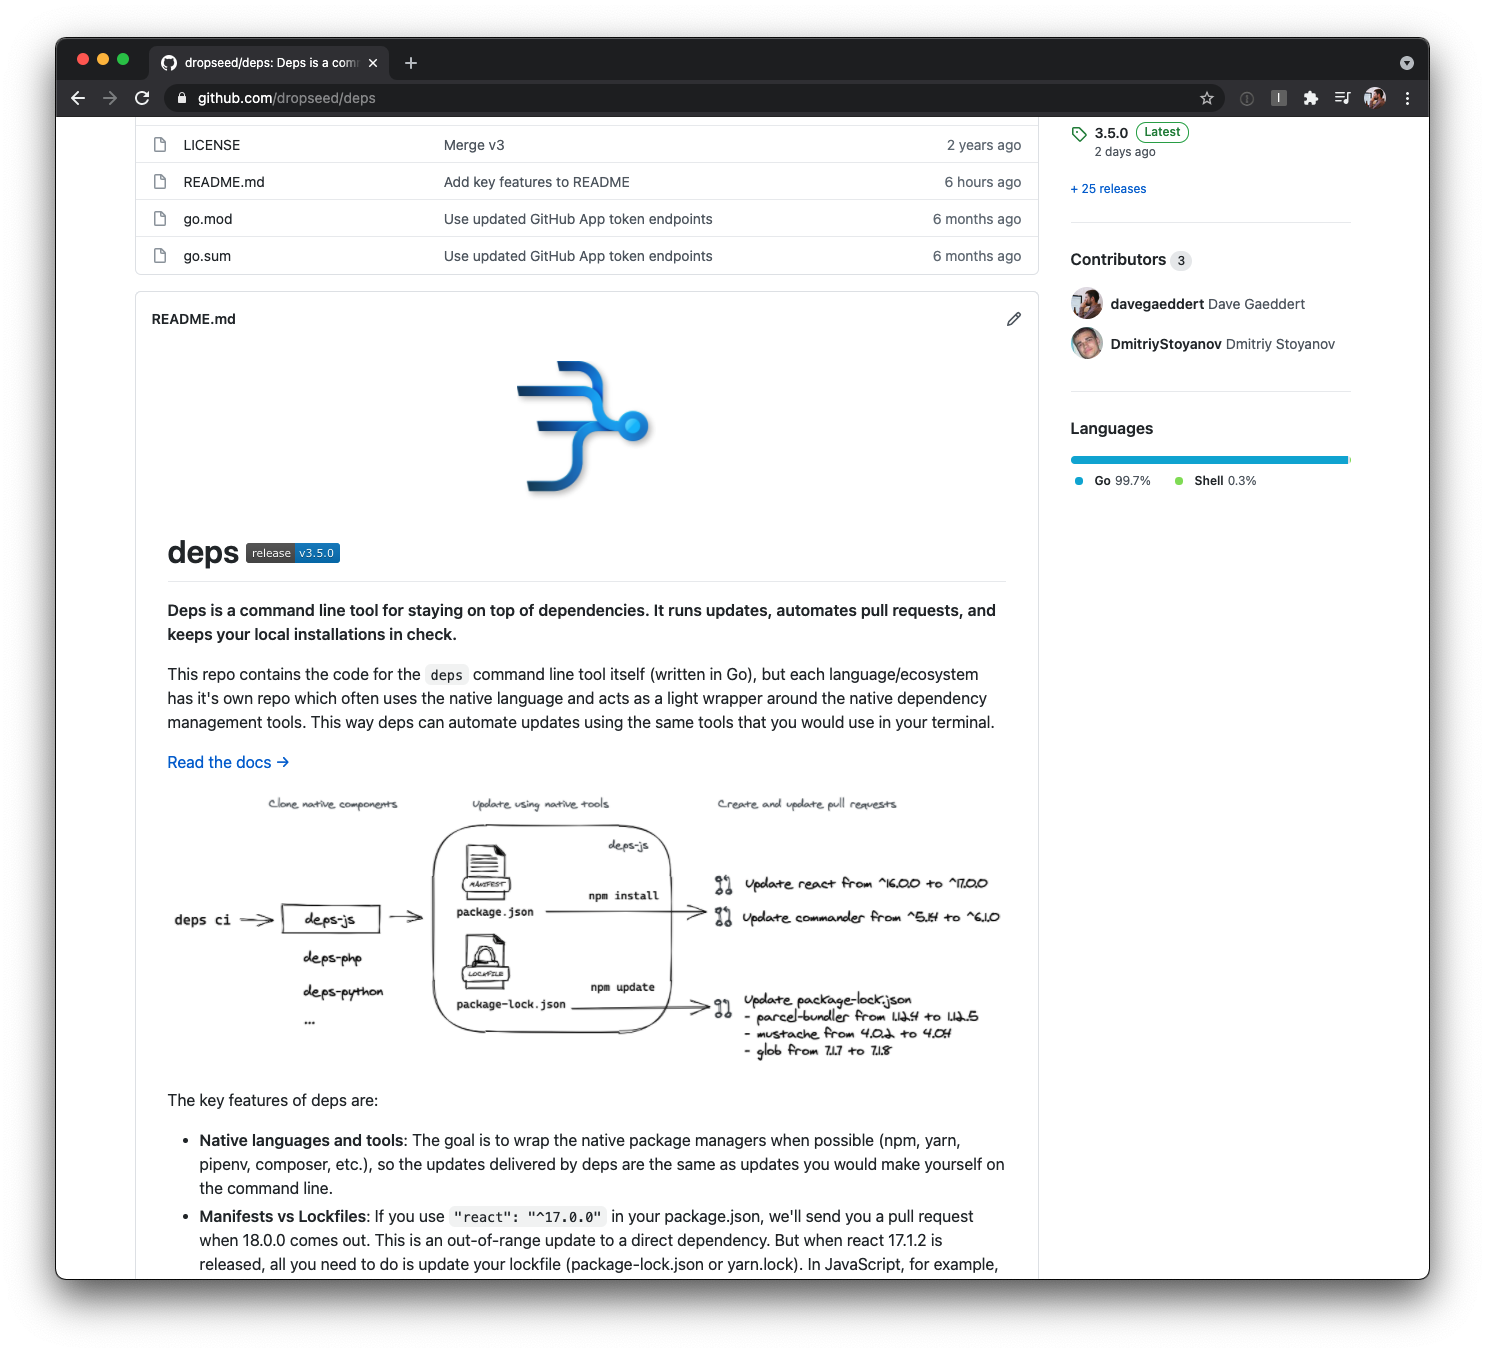Open the Extensions puzzle icon
Viewport: 1485px width, 1353px height.
pos(1311,98)
